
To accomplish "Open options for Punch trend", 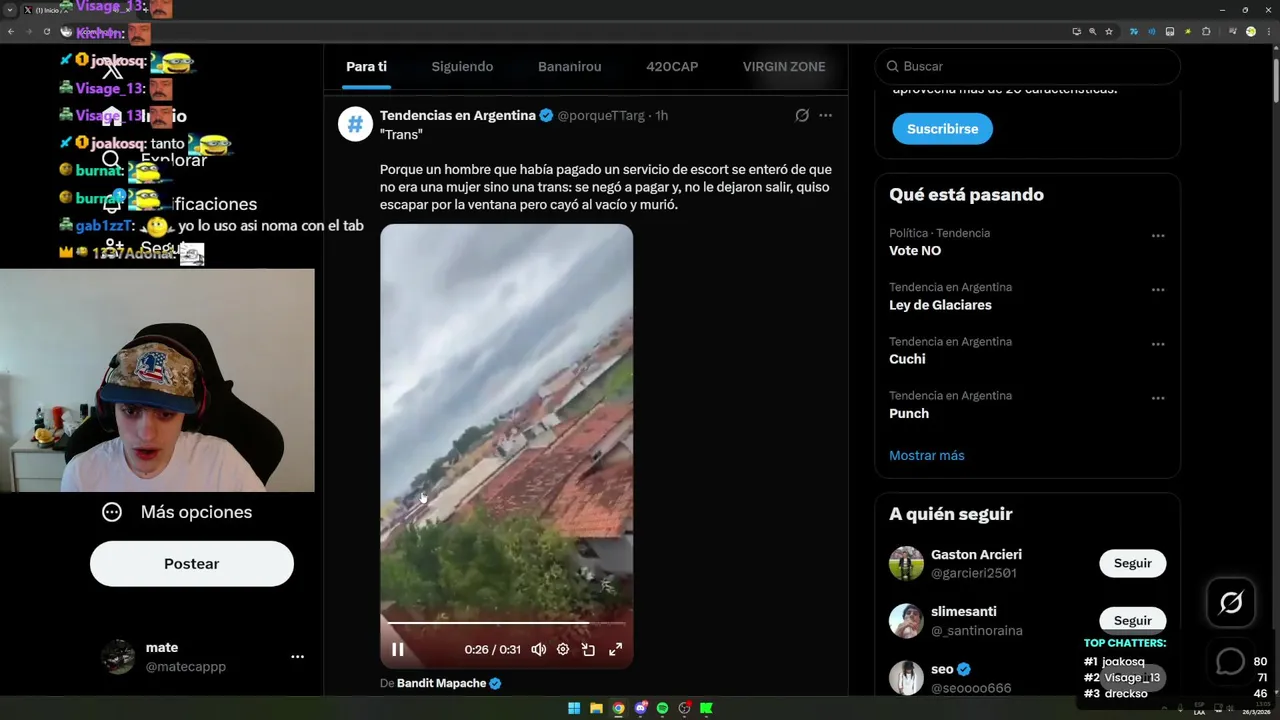I will (x=1158, y=398).
